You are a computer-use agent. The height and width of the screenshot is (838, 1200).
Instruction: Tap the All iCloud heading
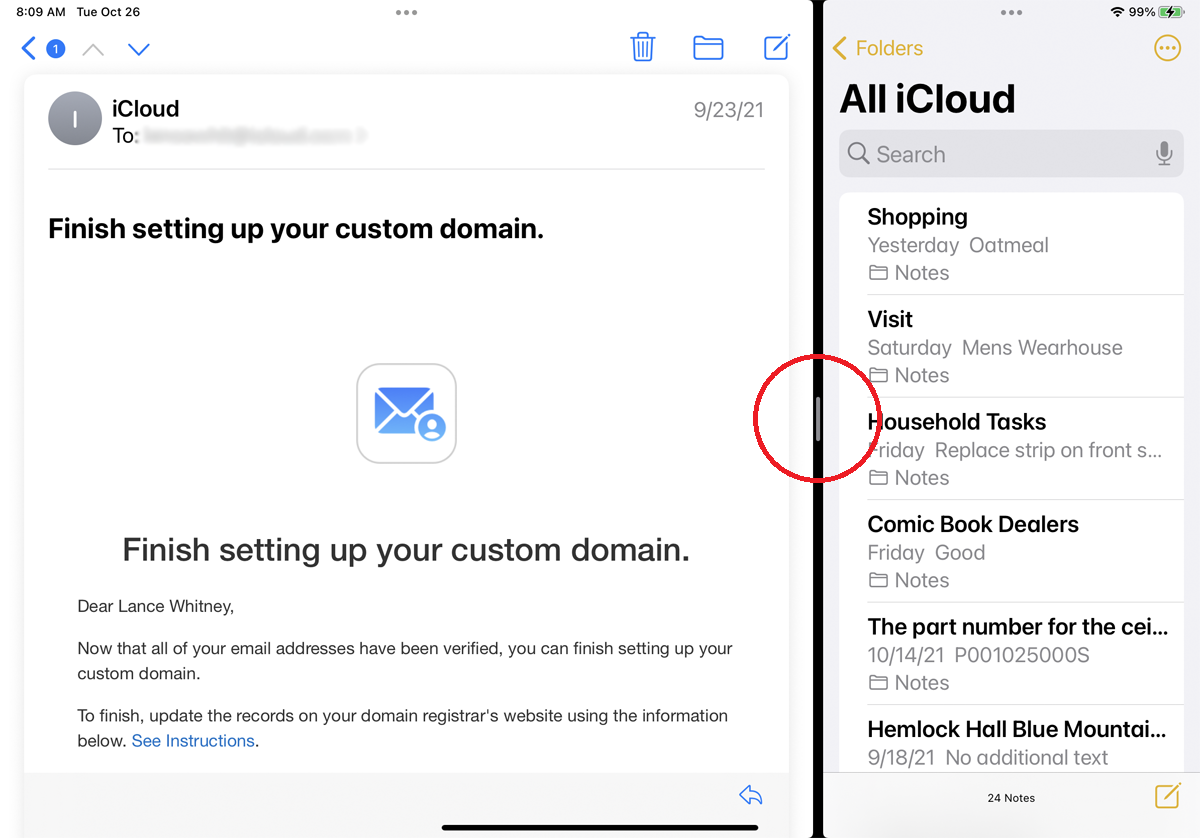point(928,99)
